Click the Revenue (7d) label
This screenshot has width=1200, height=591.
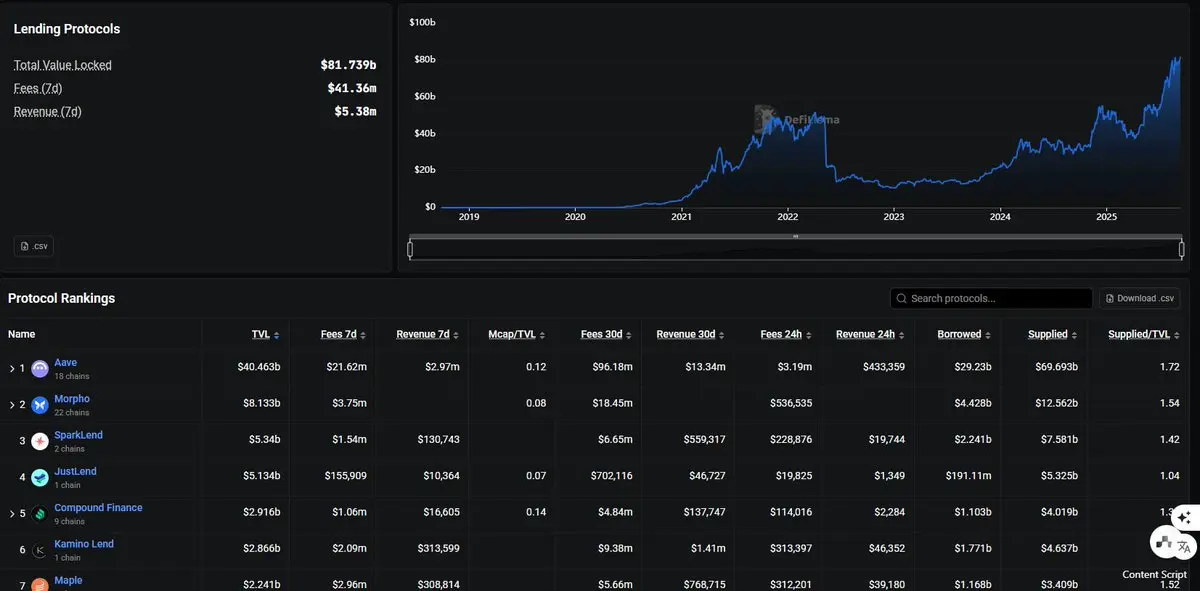click(48, 111)
